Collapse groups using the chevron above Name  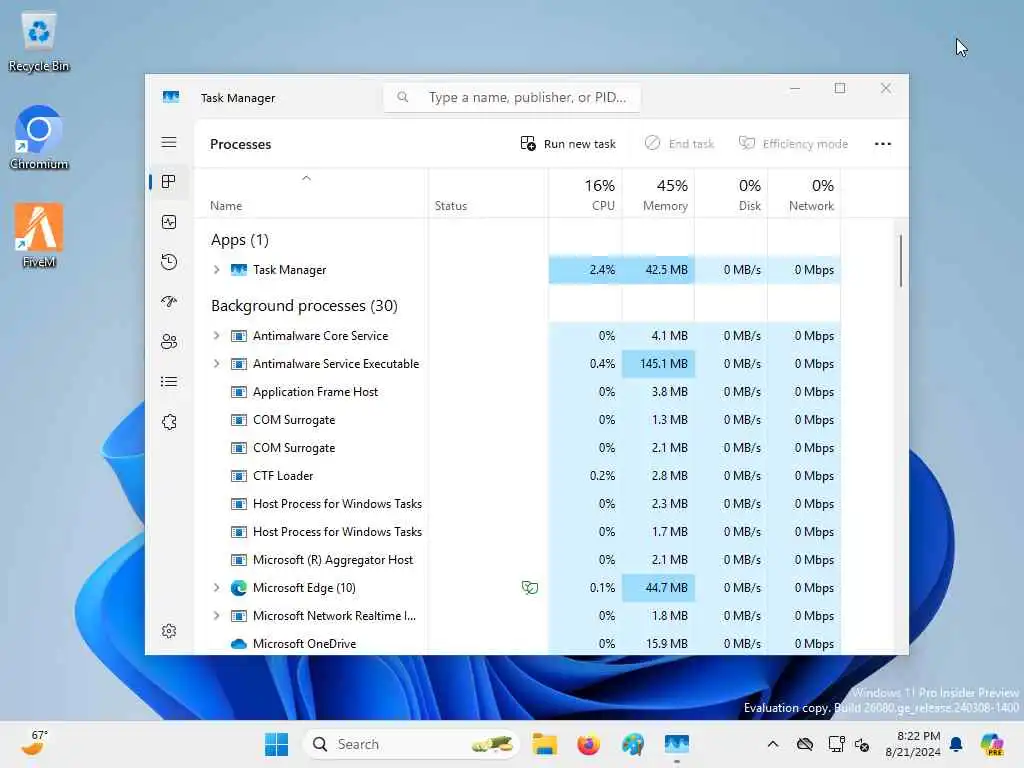click(x=306, y=178)
